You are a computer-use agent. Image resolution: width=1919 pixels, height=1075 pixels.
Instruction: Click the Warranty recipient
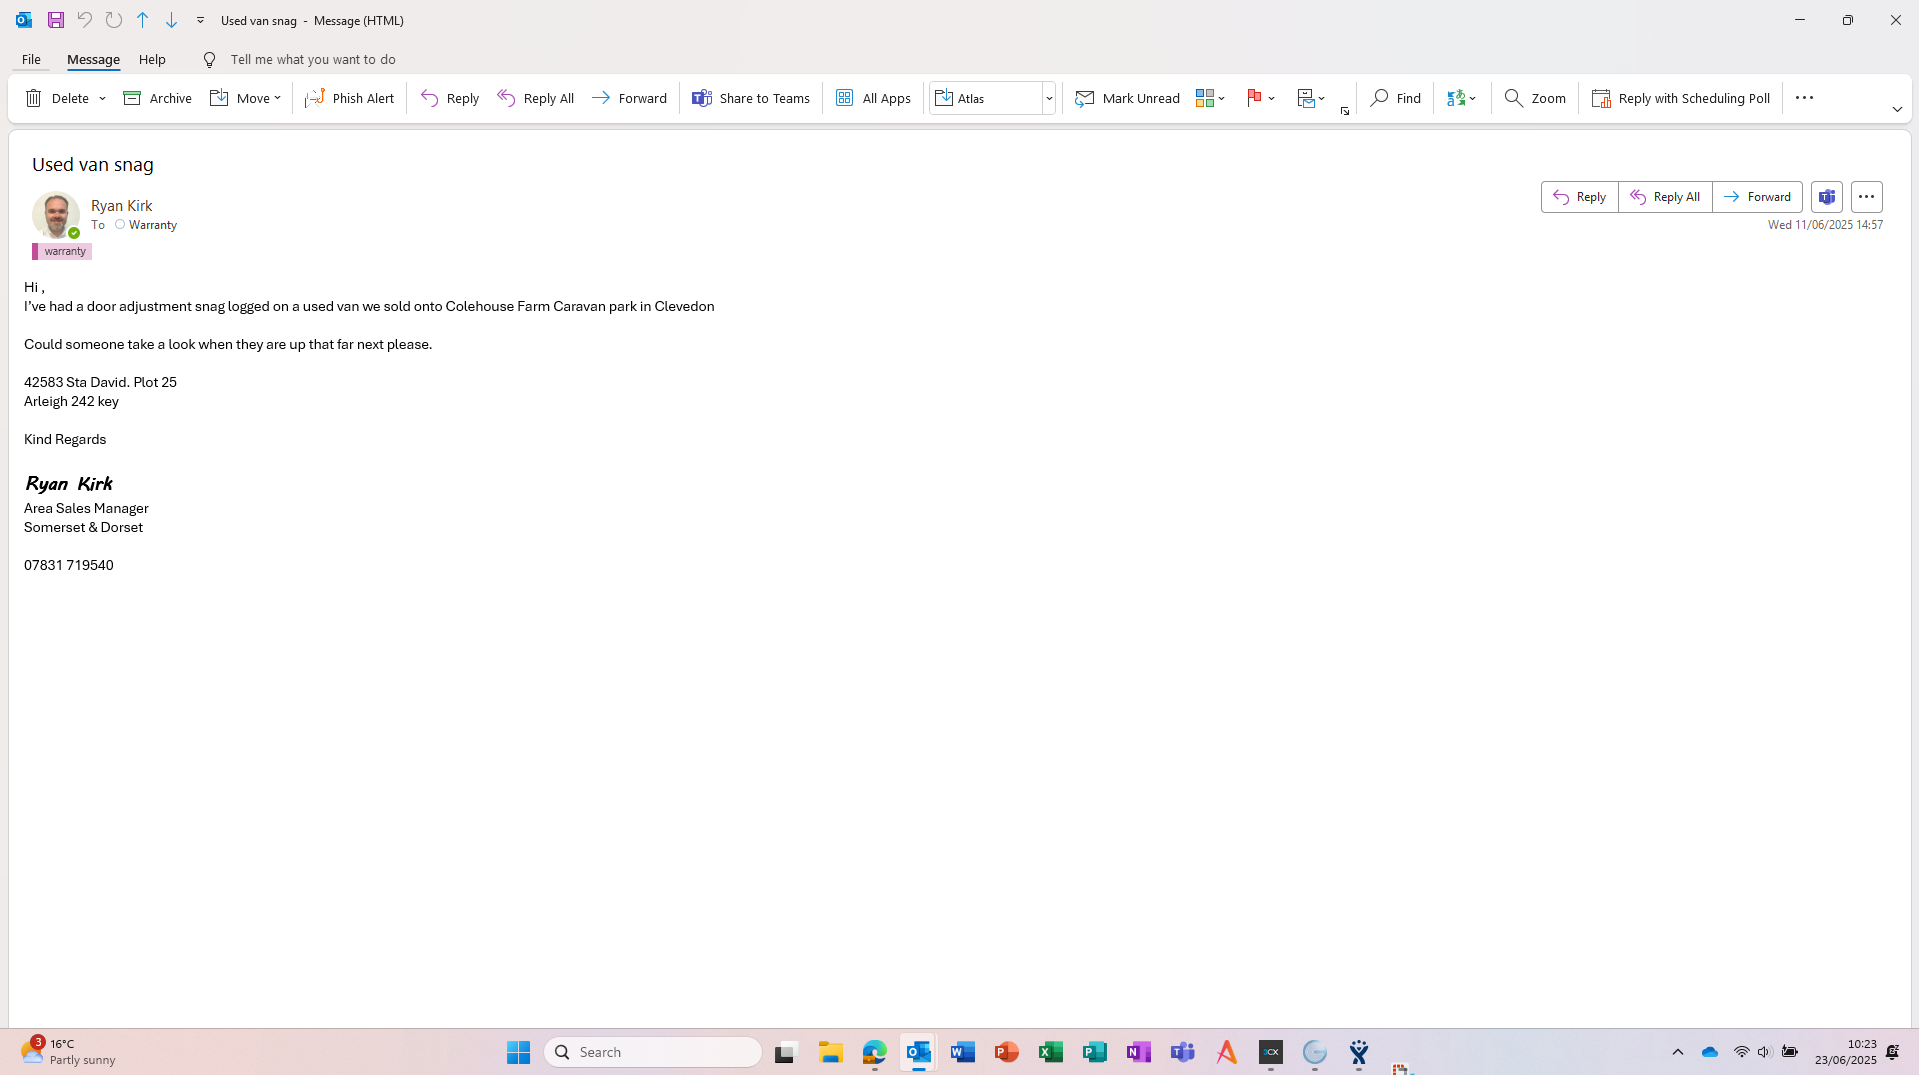pos(152,225)
